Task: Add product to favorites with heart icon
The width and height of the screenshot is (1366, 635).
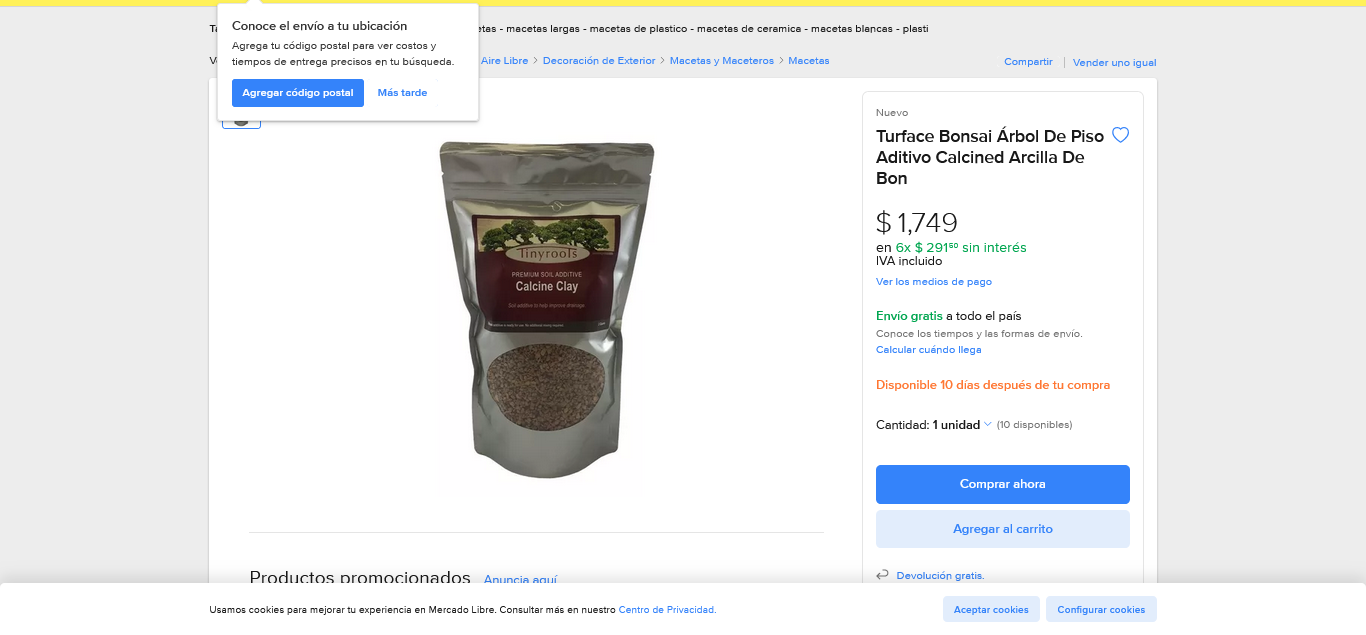Action: click(x=1120, y=135)
